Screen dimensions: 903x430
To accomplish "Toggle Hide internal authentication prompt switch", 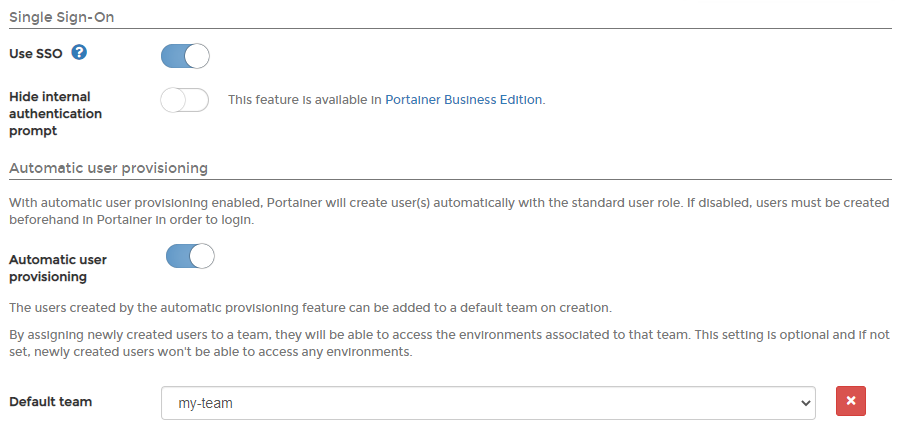I will pyautogui.click(x=185, y=100).
